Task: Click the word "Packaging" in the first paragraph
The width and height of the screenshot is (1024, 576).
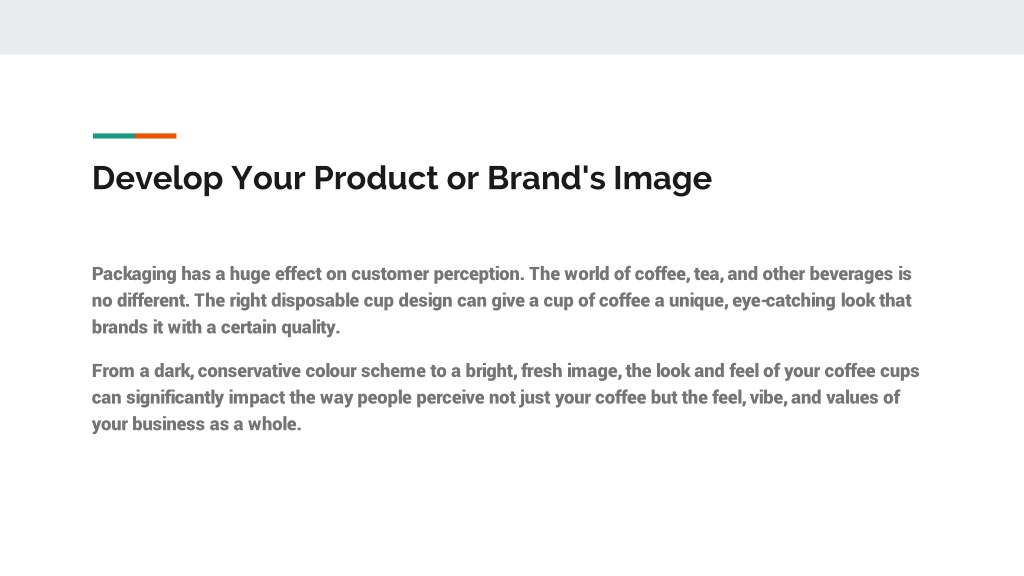Action: click(x=134, y=274)
